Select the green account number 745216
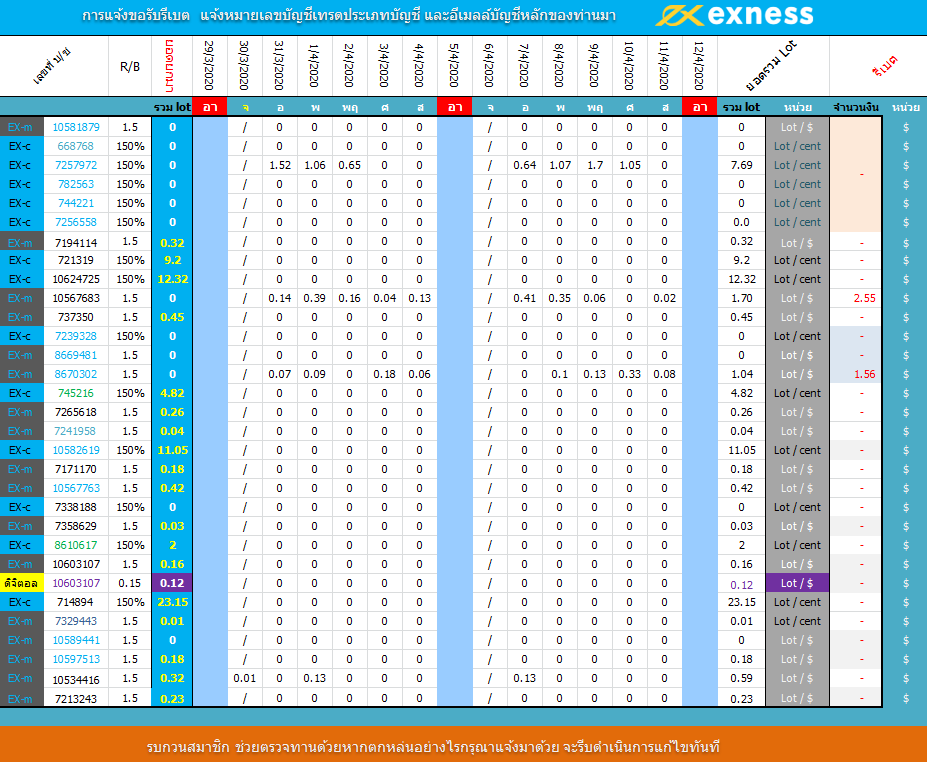Screen dimensions: 927x762 [x=76, y=393]
